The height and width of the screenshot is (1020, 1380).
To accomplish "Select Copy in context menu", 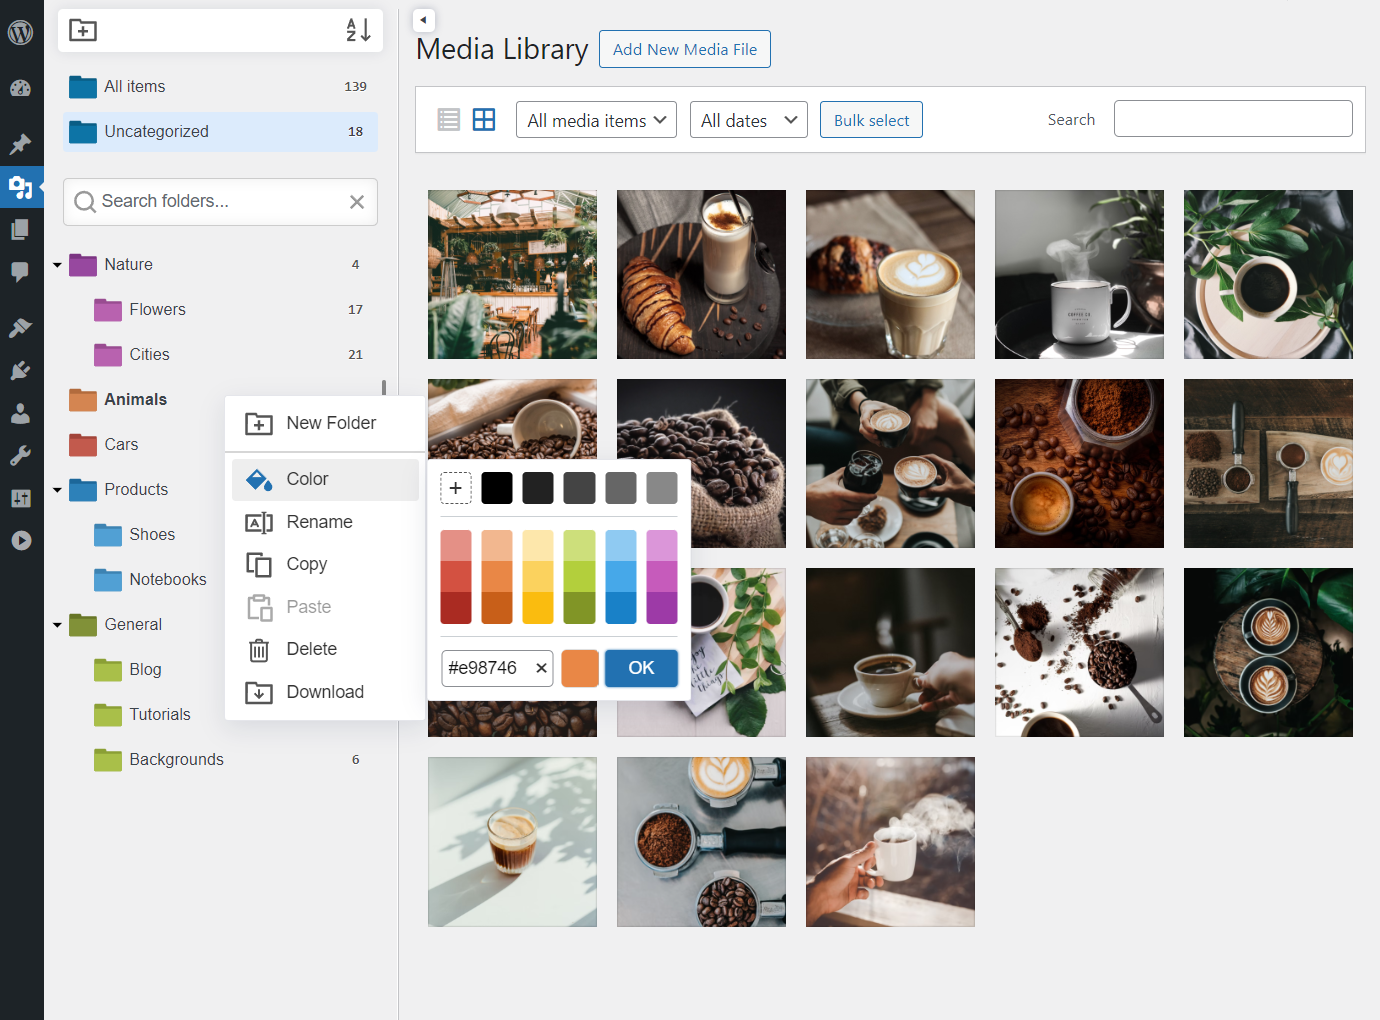I will [x=325, y=564].
